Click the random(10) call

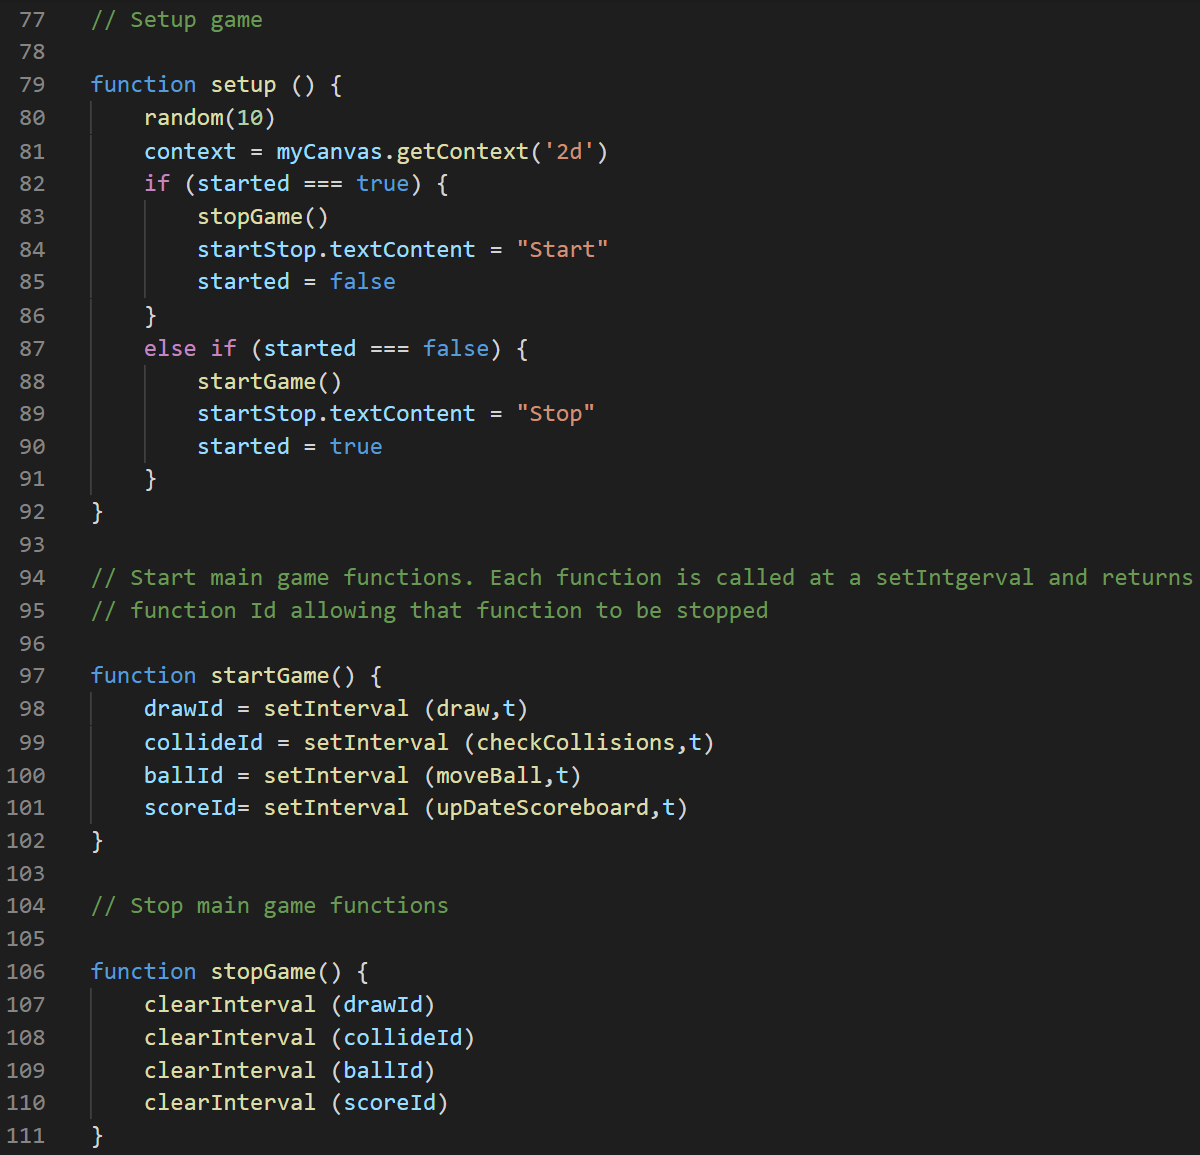(x=209, y=118)
